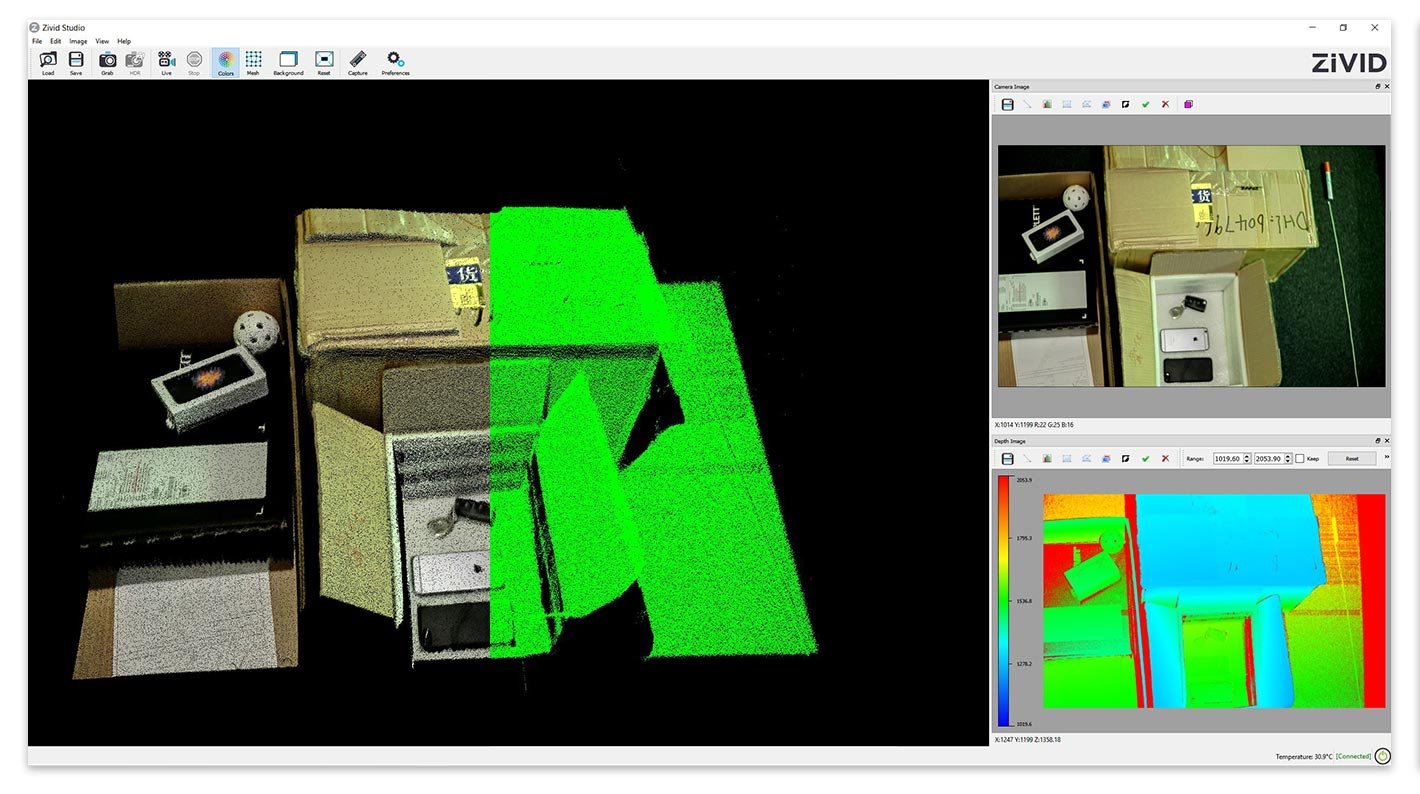Open the View menu
This screenshot has height=794, width=1420.
[101, 41]
